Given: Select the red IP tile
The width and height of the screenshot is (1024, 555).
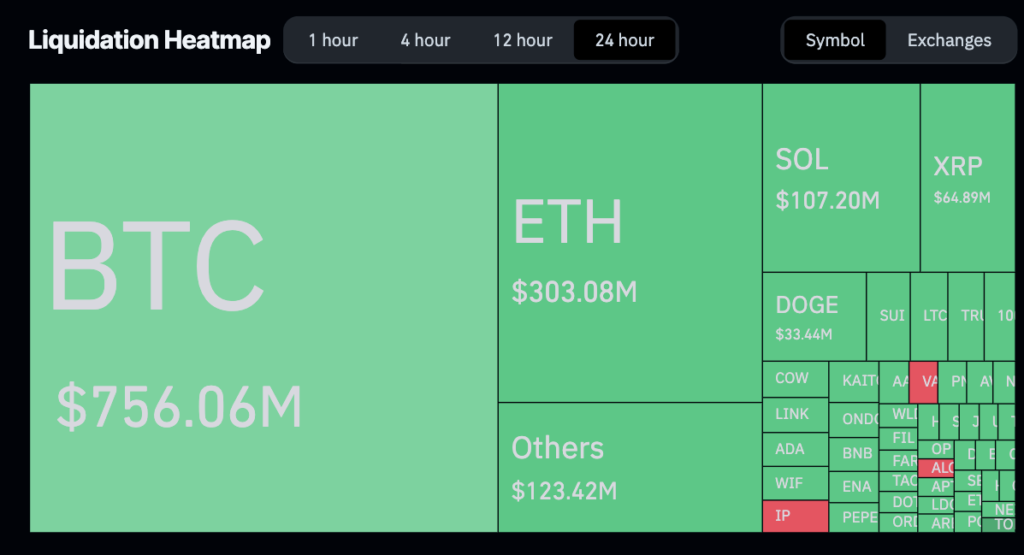Looking at the screenshot, I should click(795, 516).
